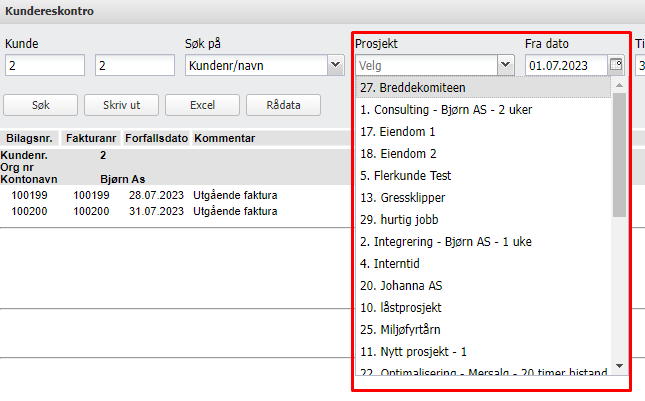Viewport: 645px width, 401px height.
Task: Click the Prosjekt Velg search field
Action: tap(425, 66)
